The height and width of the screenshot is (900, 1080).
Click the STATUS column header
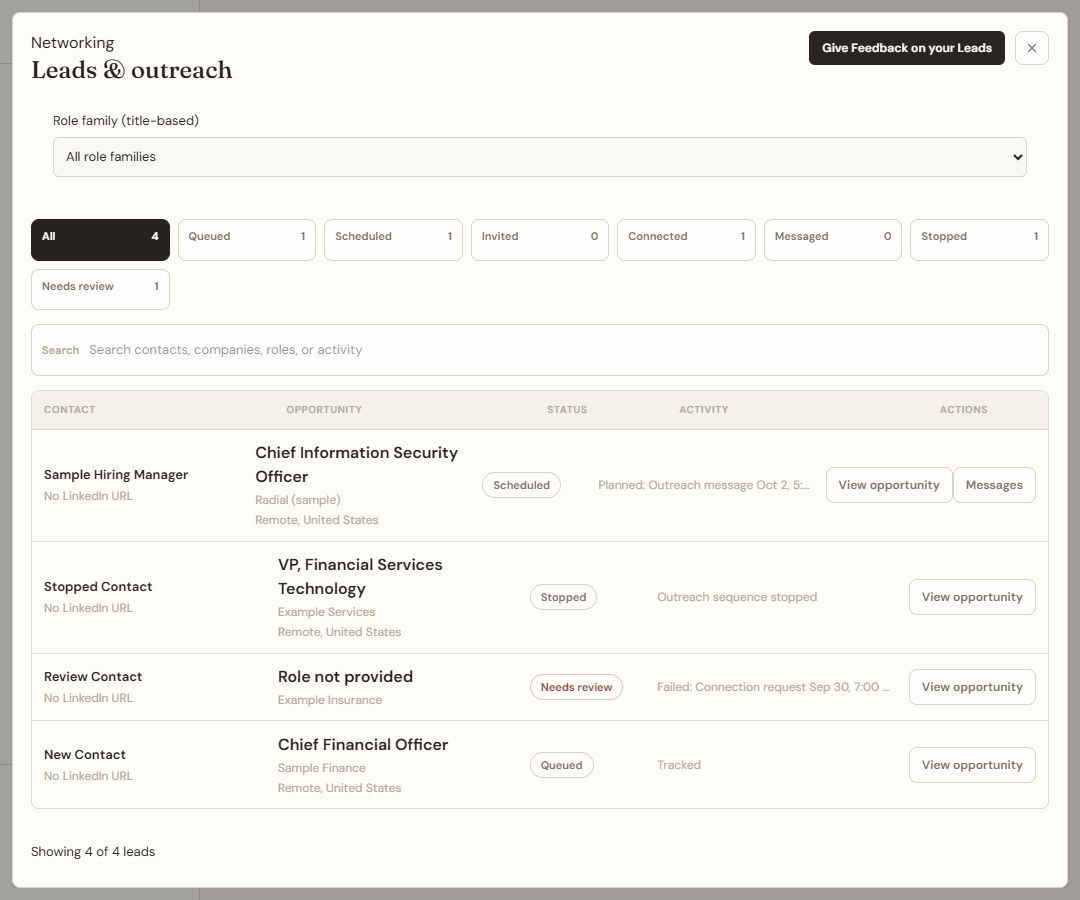pos(567,410)
